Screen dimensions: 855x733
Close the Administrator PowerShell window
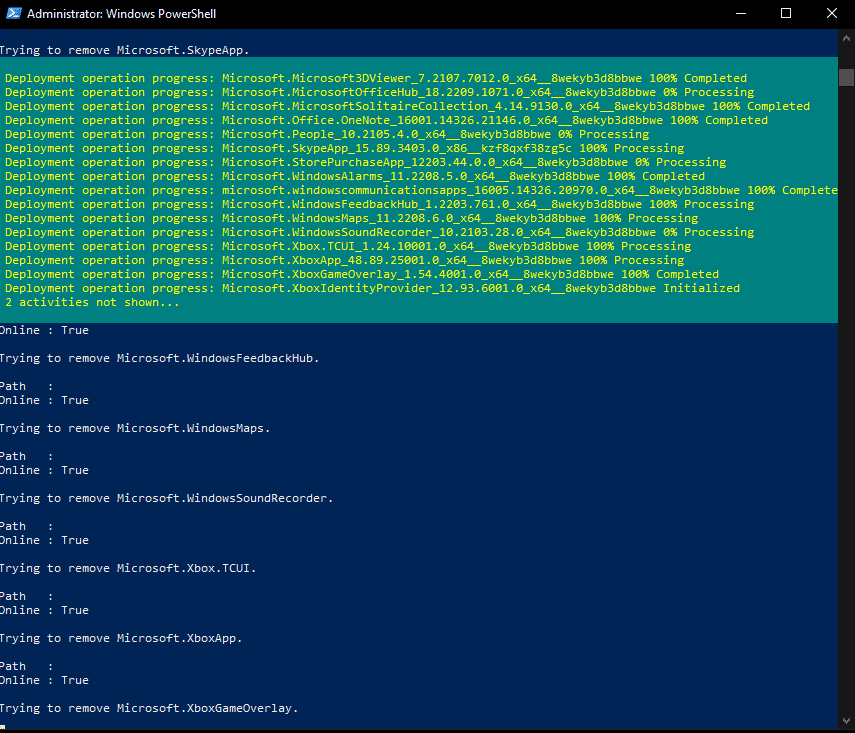[x=831, y=14]
